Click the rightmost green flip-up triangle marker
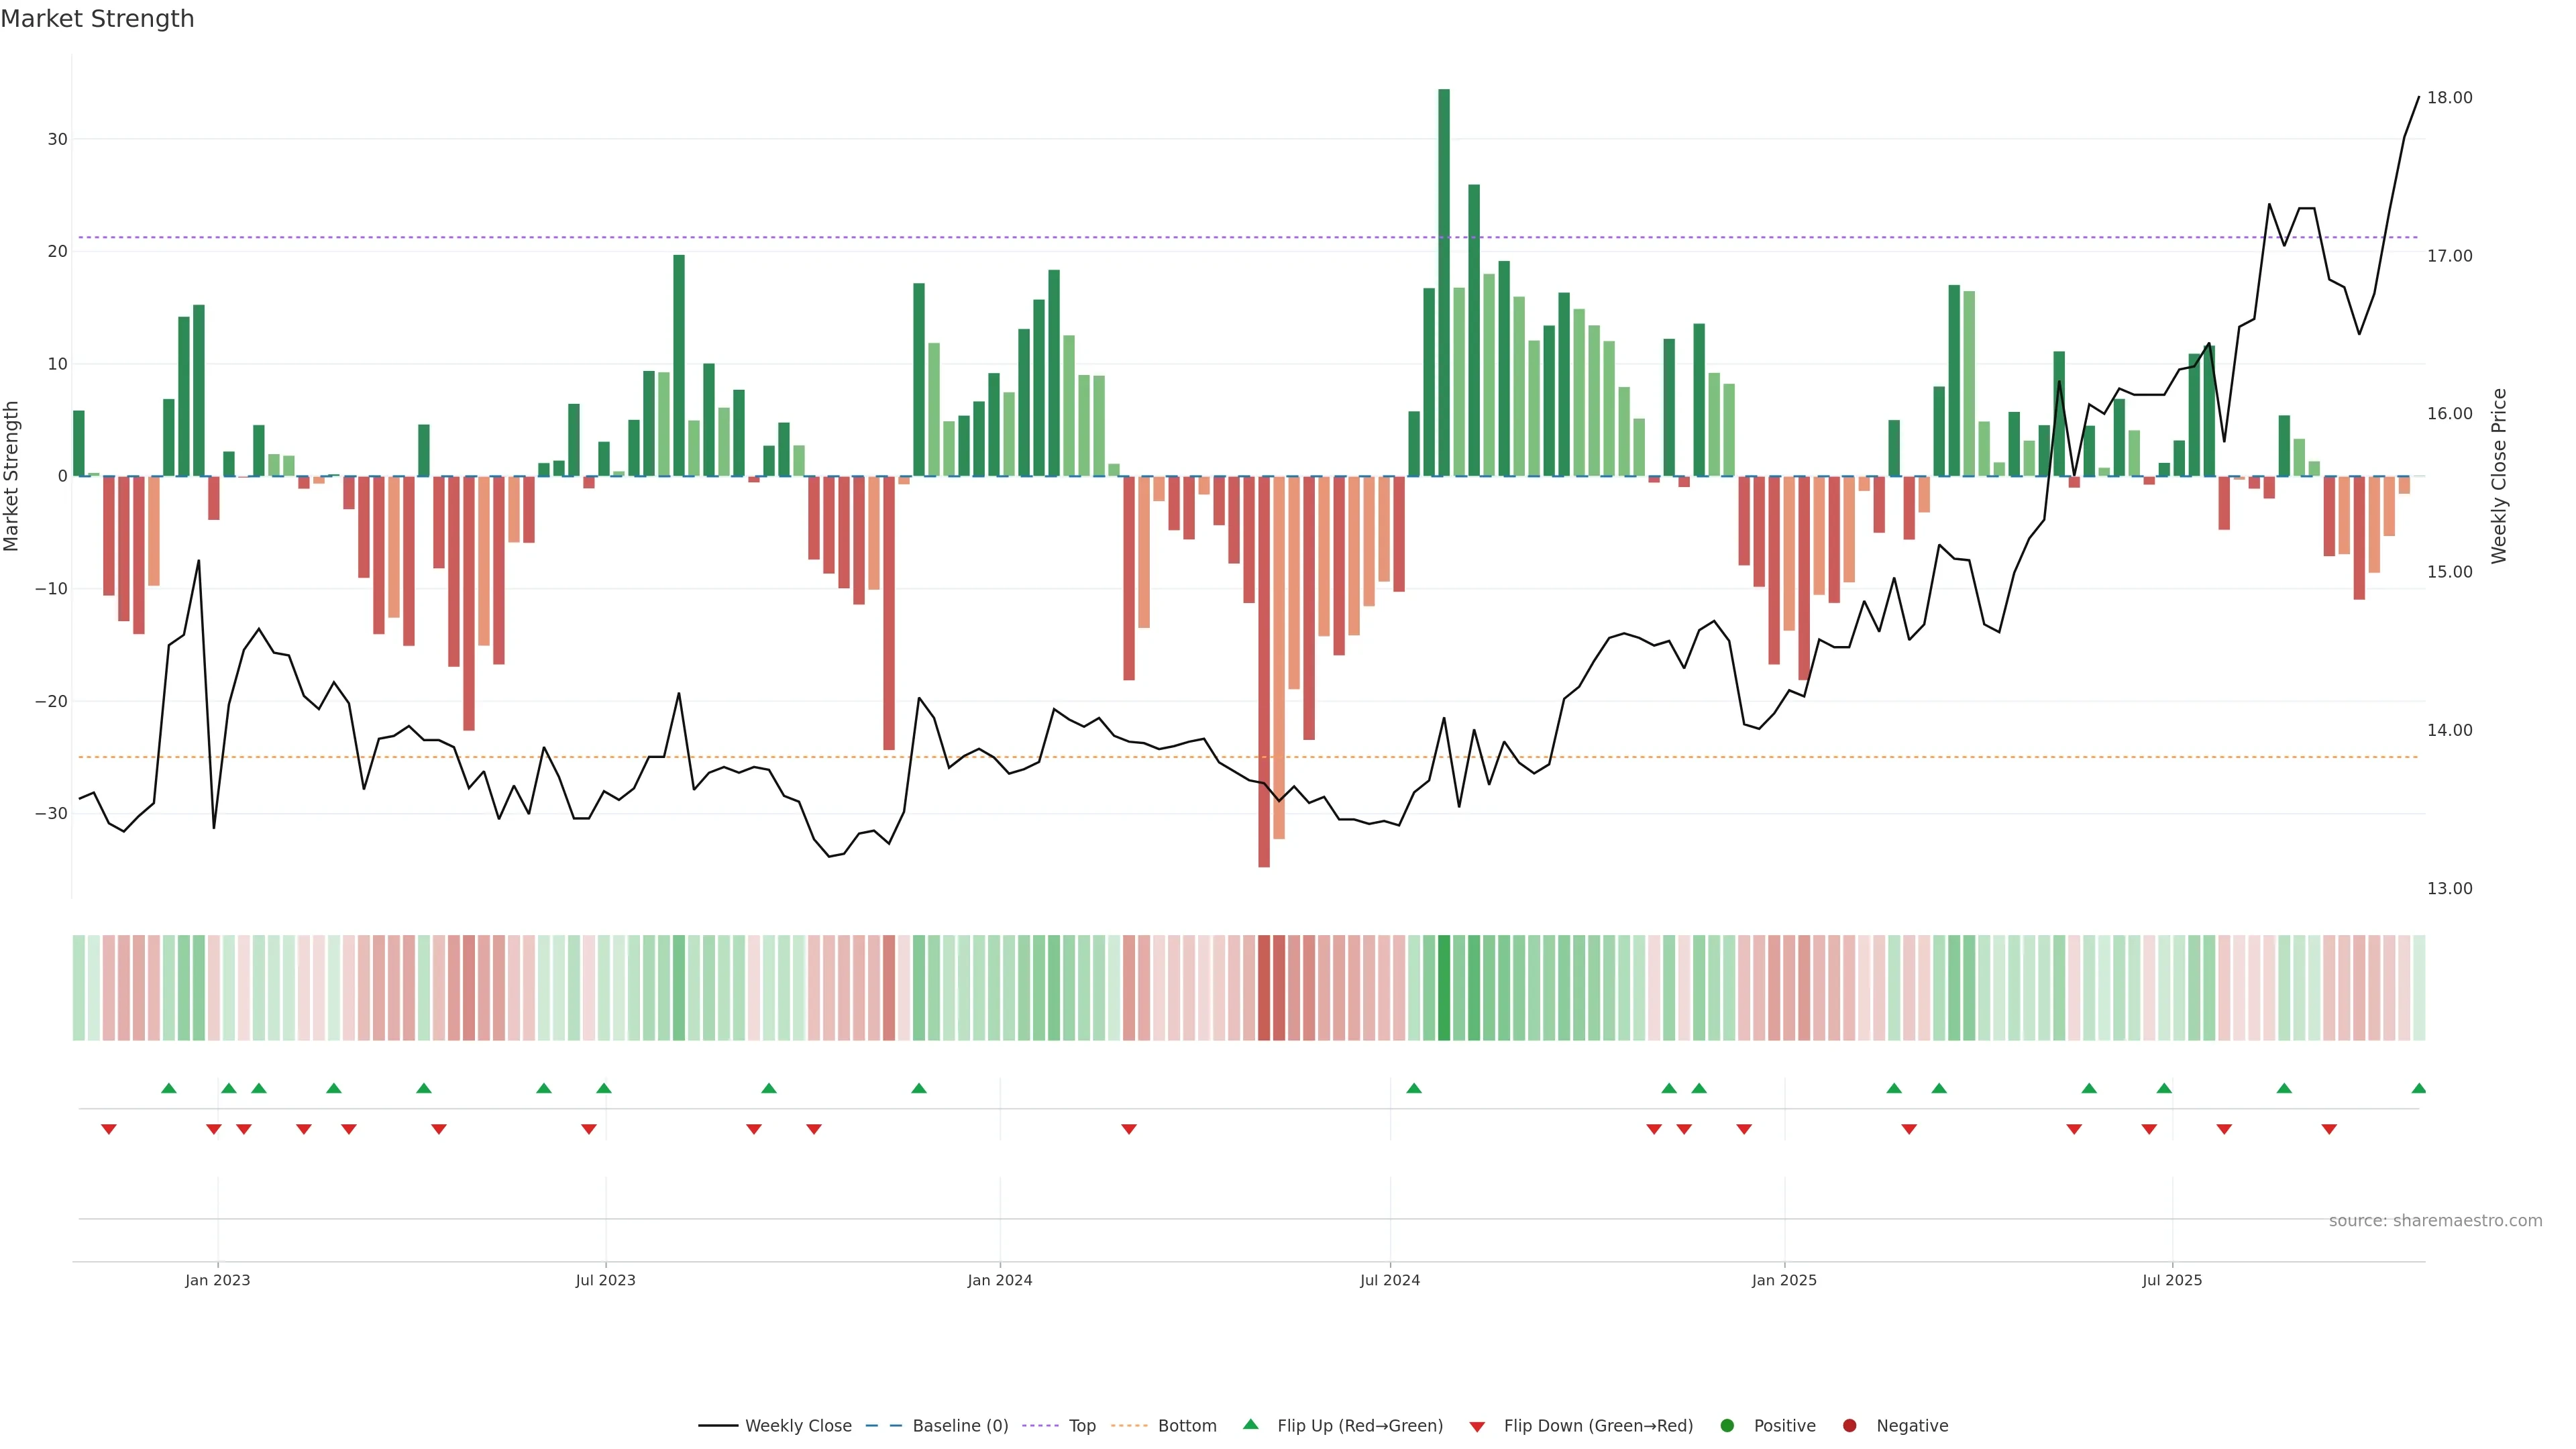 pos(2418,1088)
